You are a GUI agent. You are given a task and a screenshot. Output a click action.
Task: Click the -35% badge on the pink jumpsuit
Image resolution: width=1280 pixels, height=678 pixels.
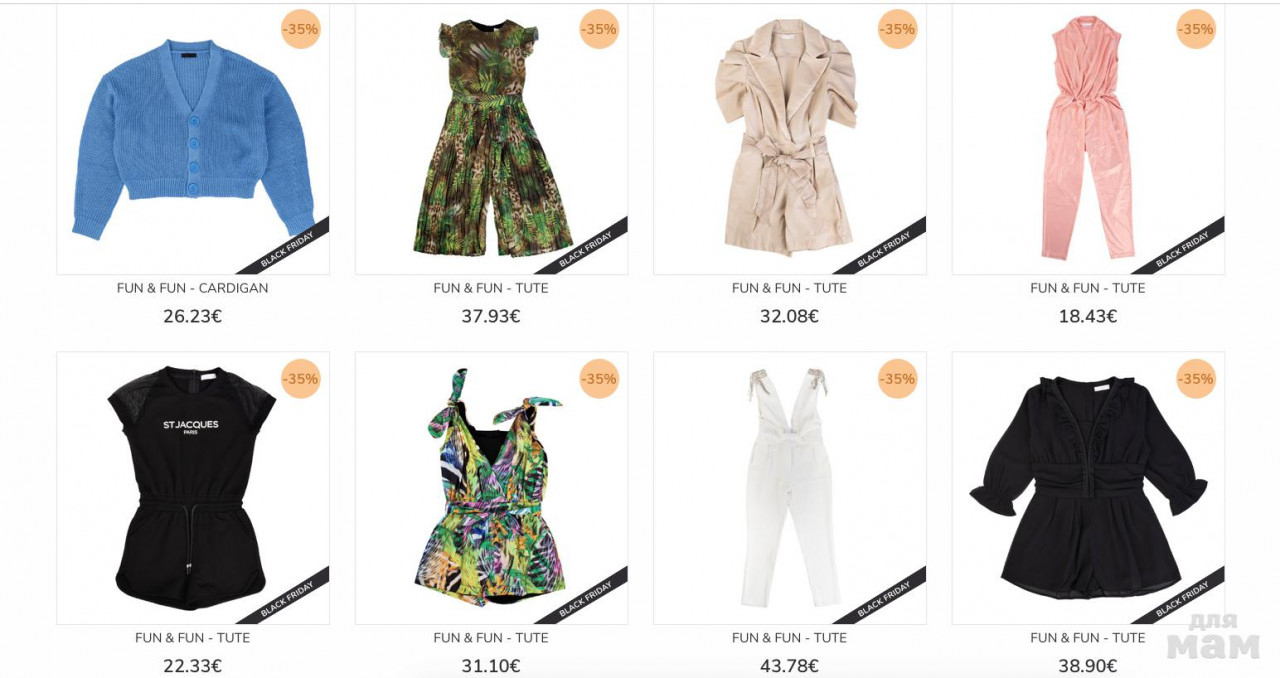(x=1196, y=29)
